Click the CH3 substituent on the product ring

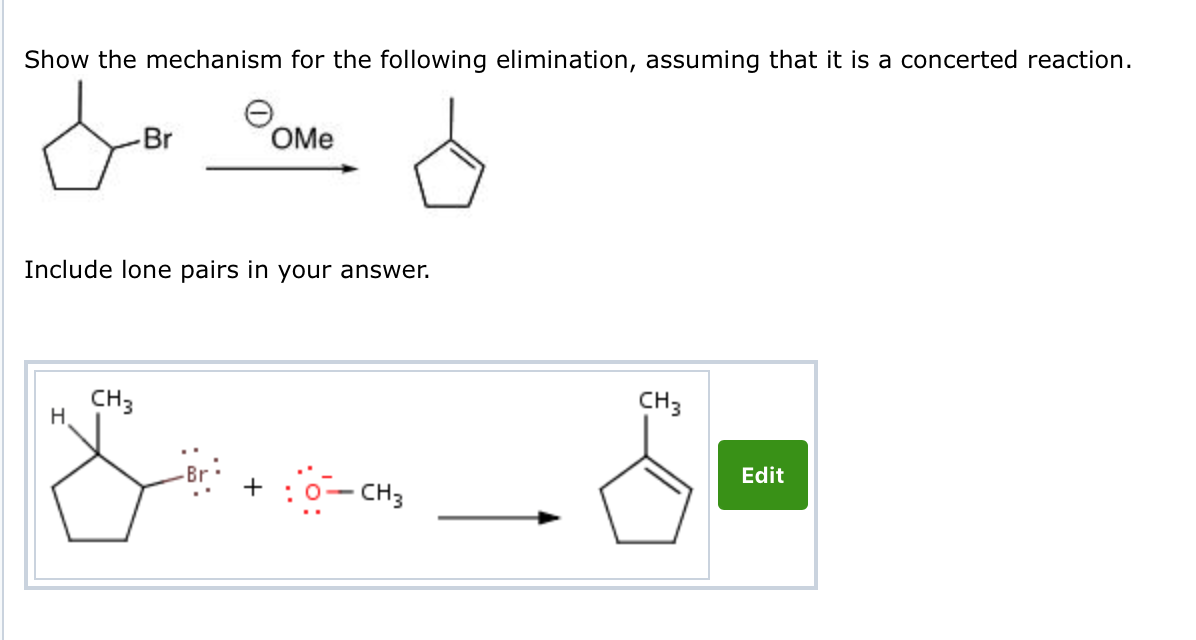pyautogui.click(x=657, y=402)
